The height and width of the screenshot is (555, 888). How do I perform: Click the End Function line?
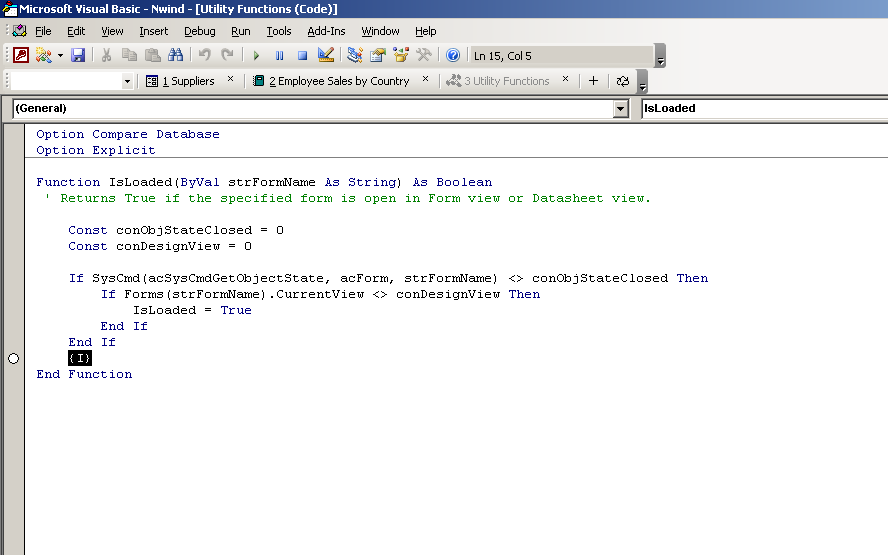coord(84,374)
